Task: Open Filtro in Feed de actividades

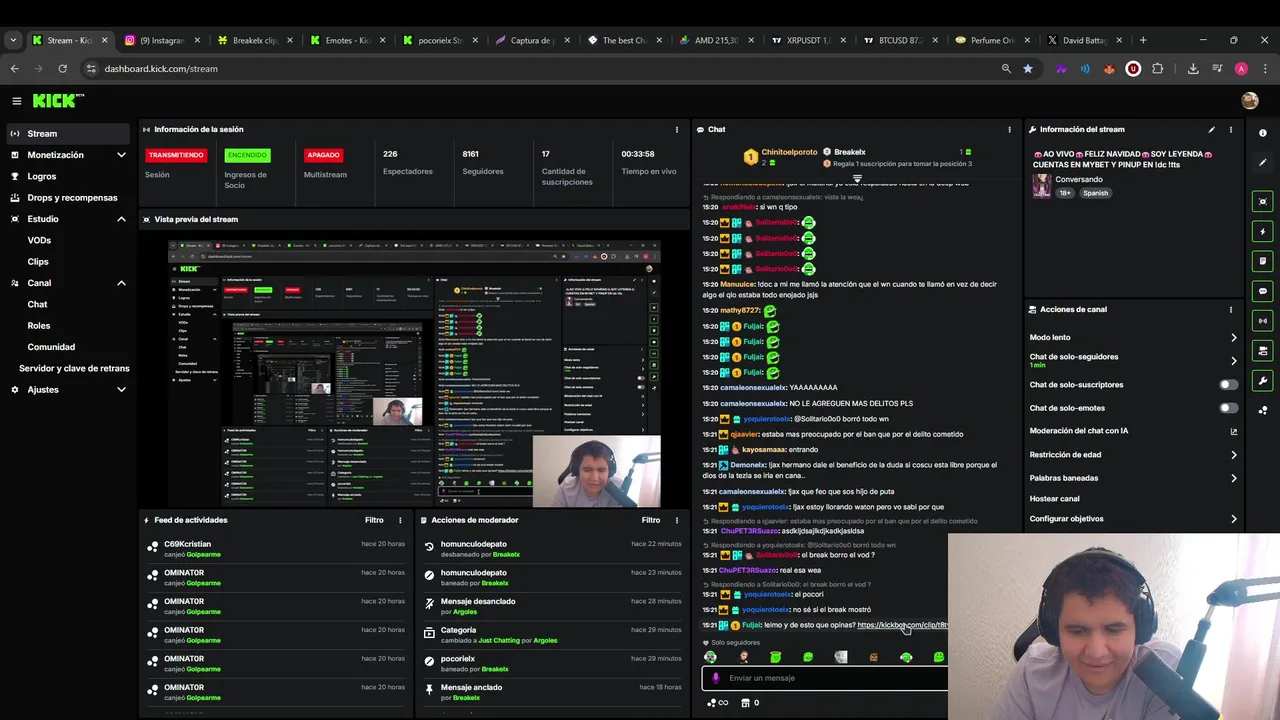Action: (x=374, y=520)
